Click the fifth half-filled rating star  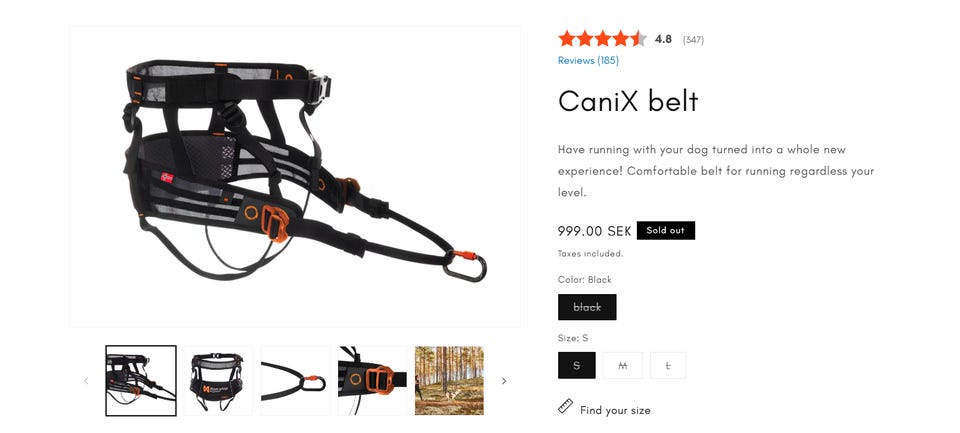pyautogui.click(x=638, y=39)
